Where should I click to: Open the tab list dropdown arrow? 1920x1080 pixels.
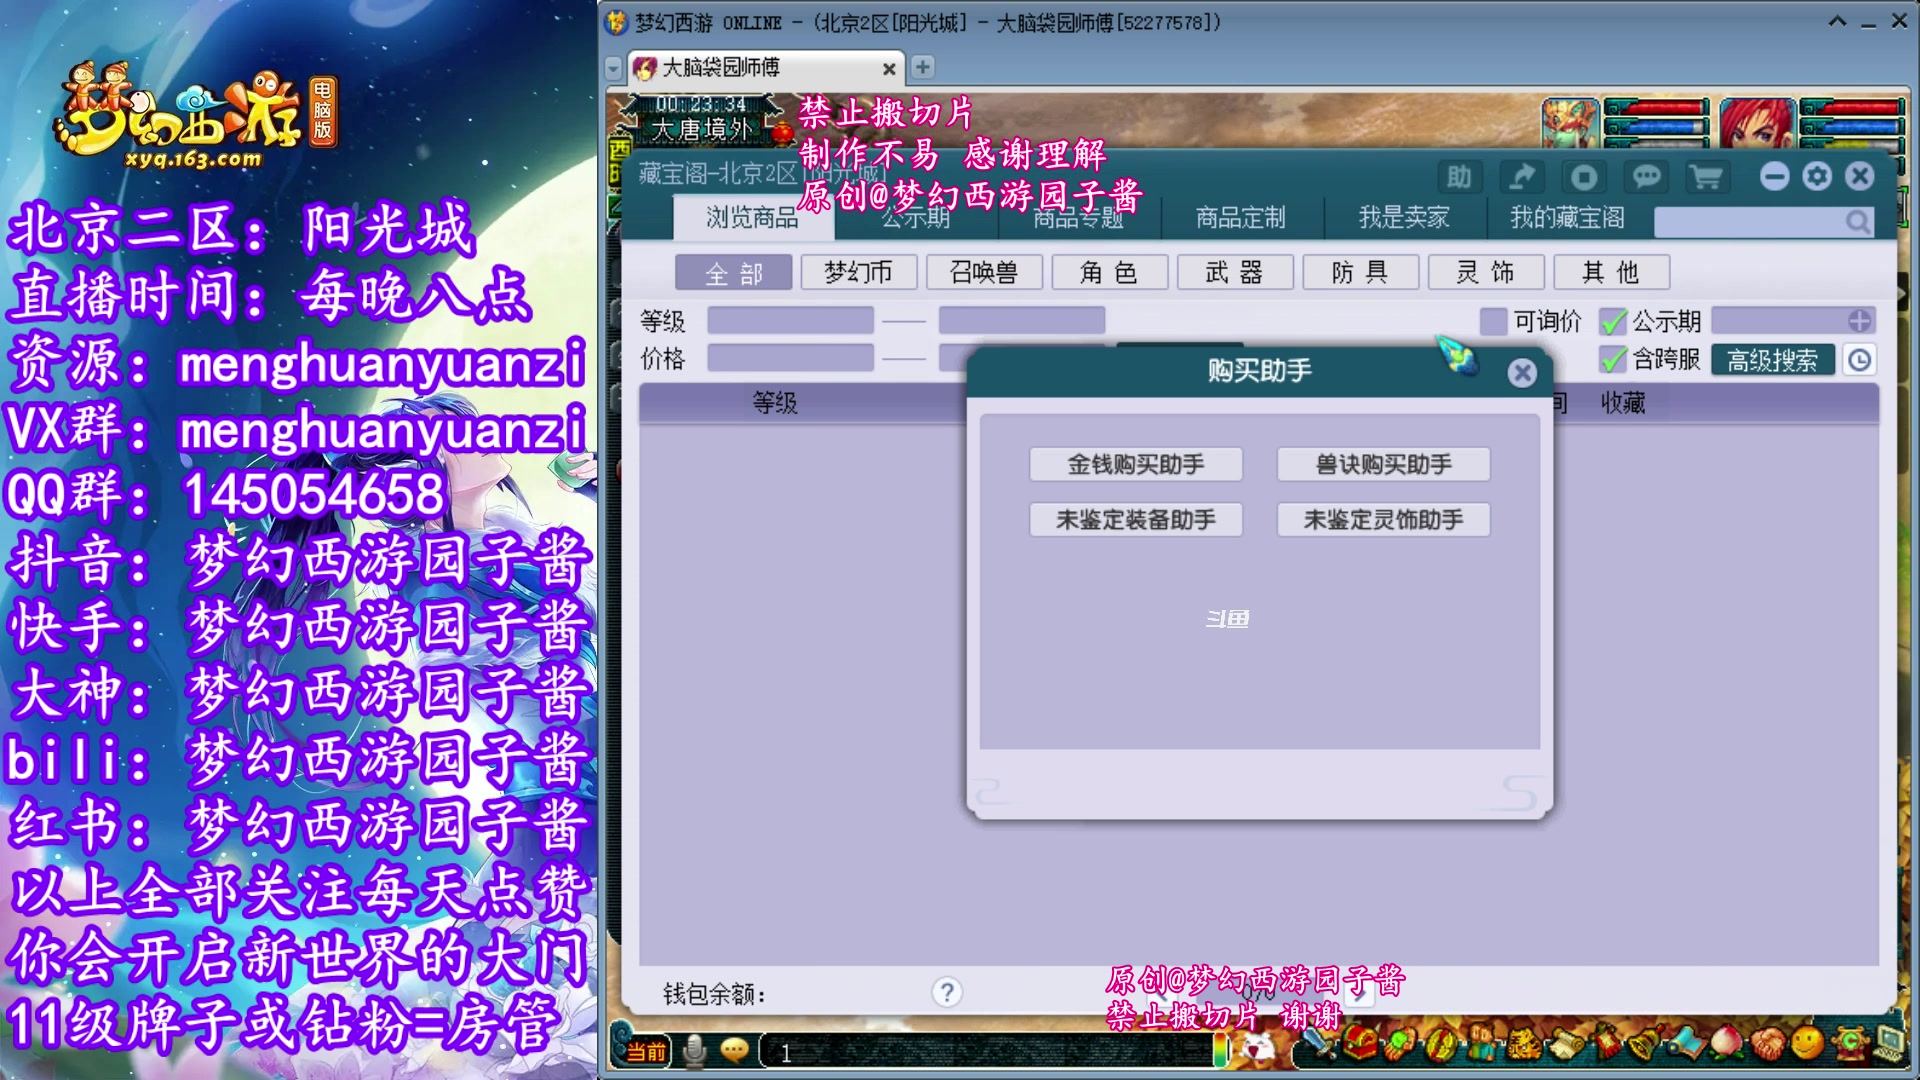coord(614,68)
